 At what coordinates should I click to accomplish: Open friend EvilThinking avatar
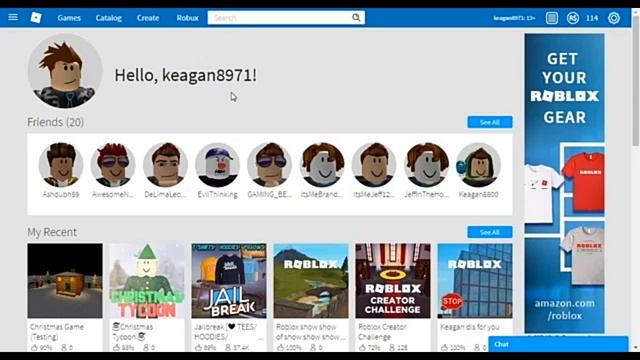tap(217, 164)
